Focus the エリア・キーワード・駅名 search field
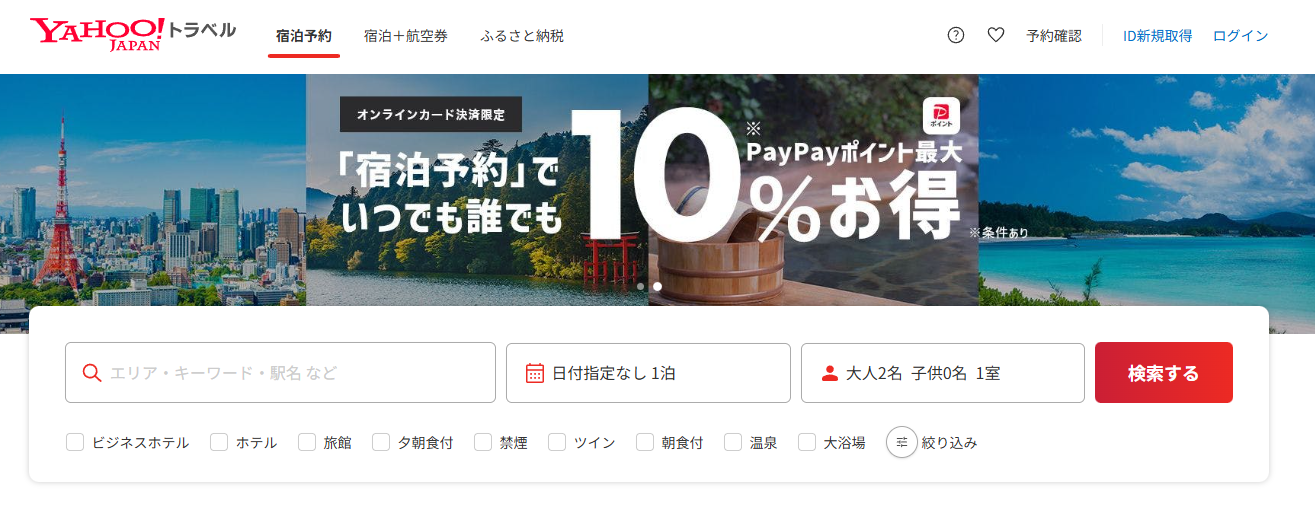Viewport: 1315px width, 525px height. point(280,373)
